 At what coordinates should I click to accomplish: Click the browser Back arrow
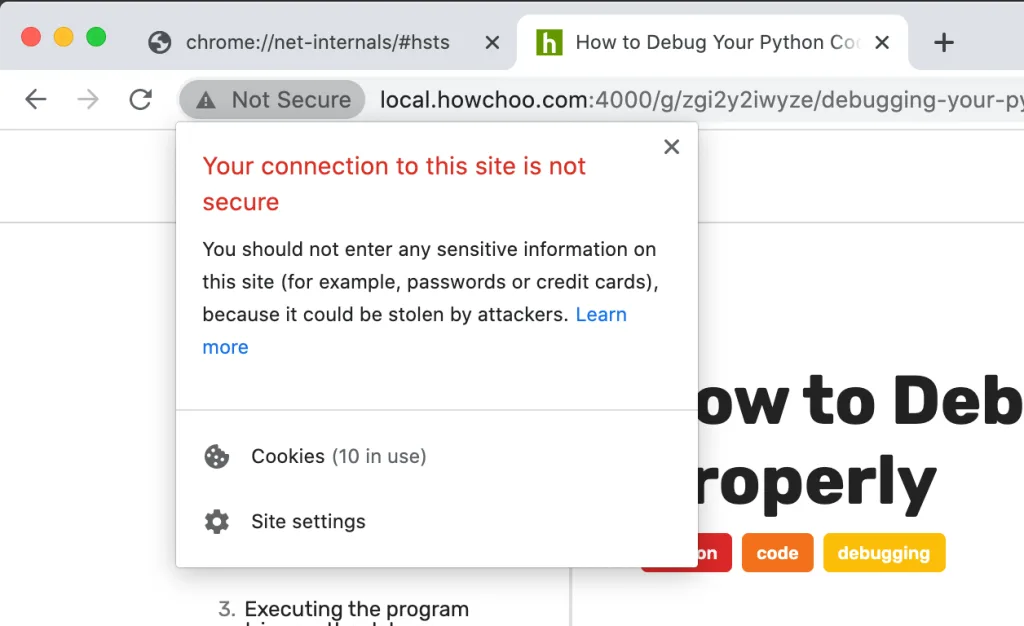36,99
